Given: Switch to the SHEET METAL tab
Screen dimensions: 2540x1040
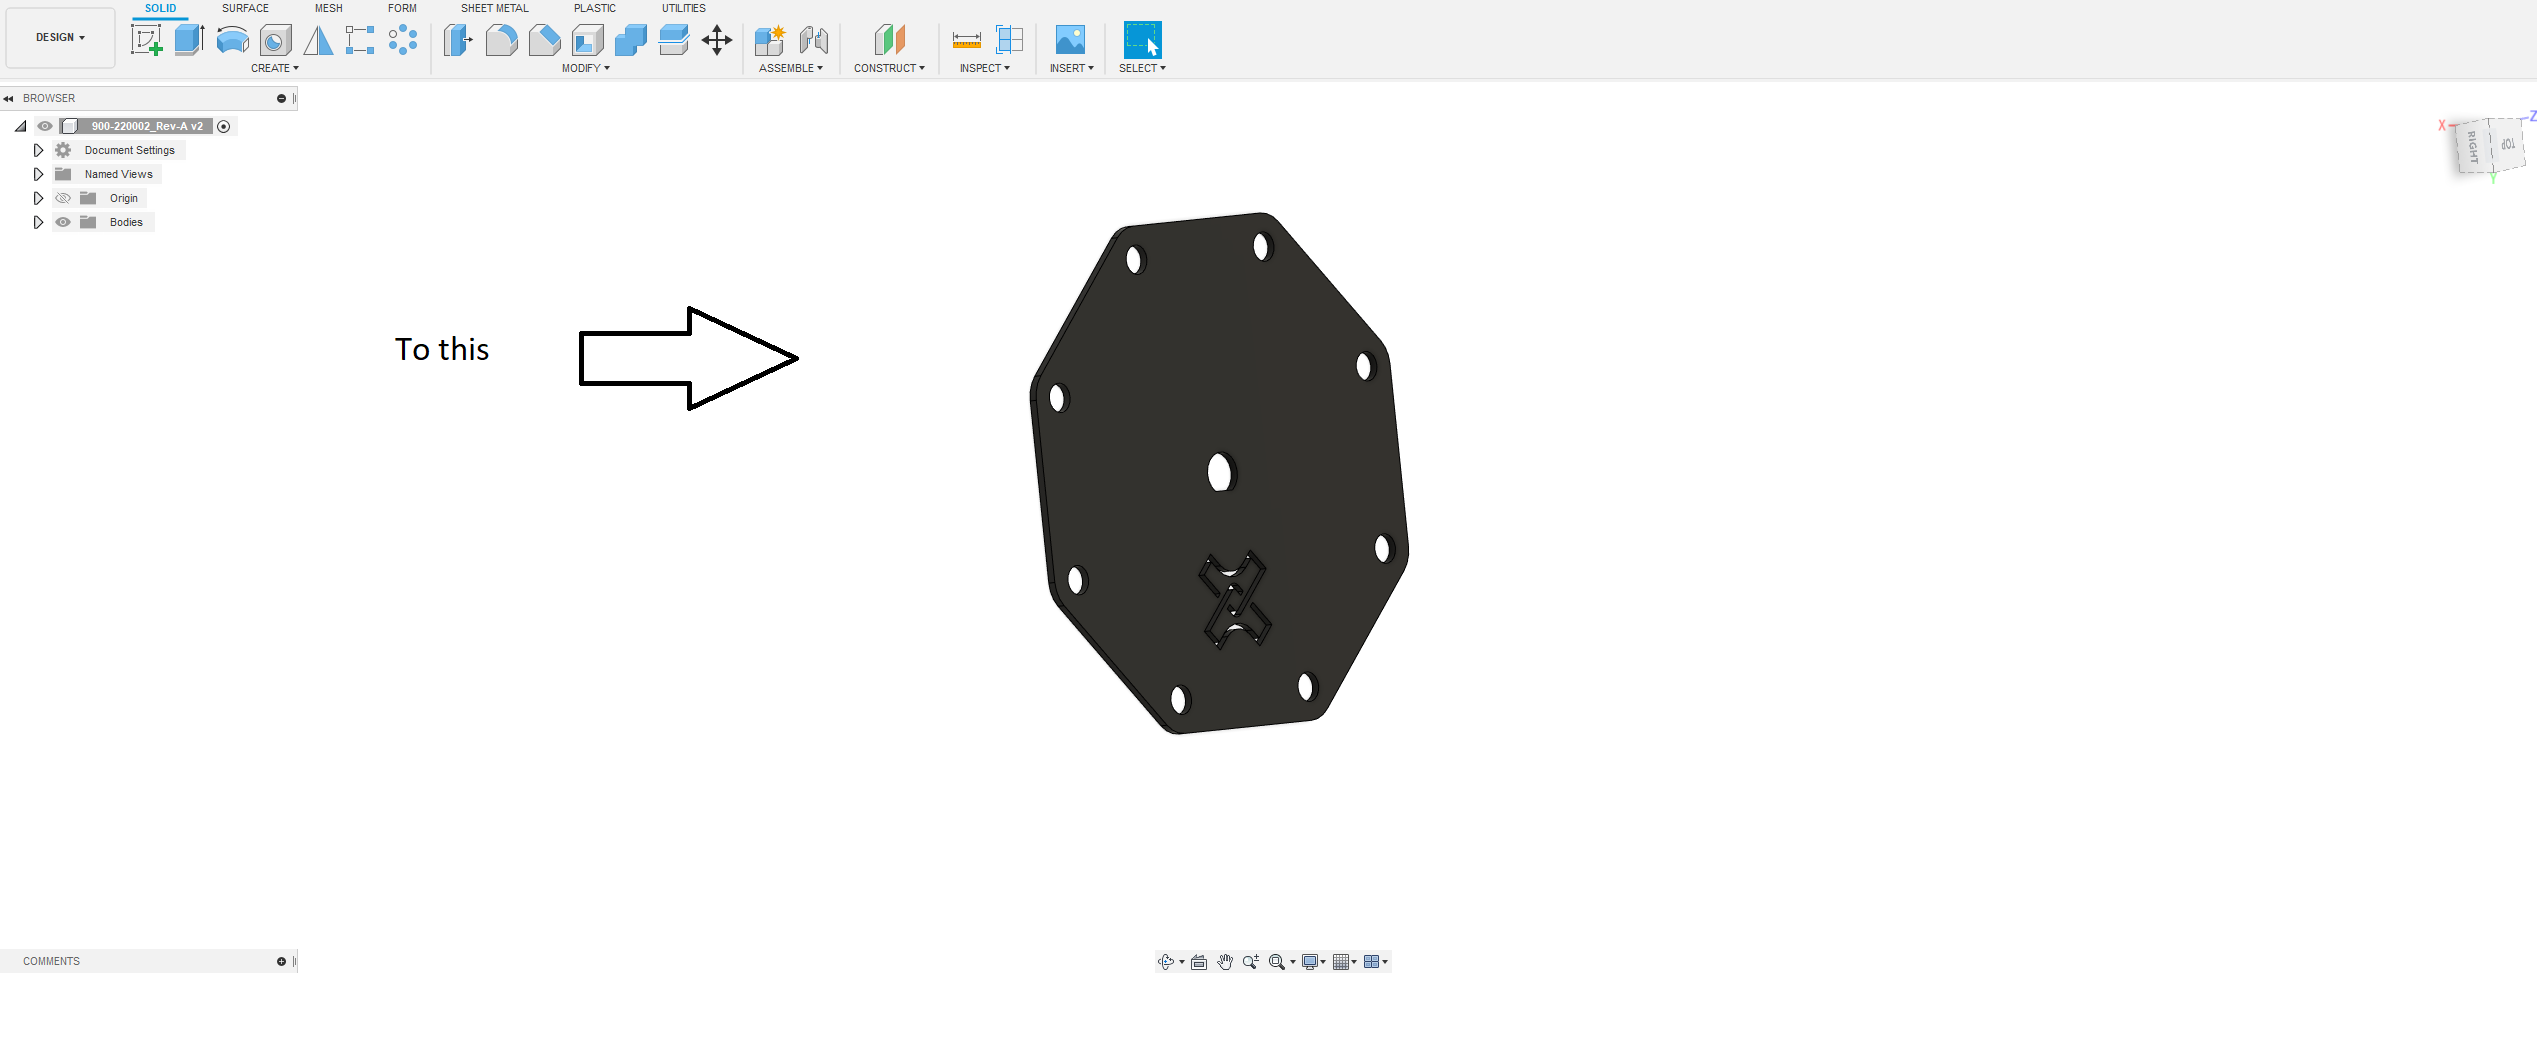Looking at the screenshot, I should tap(494, 8).
